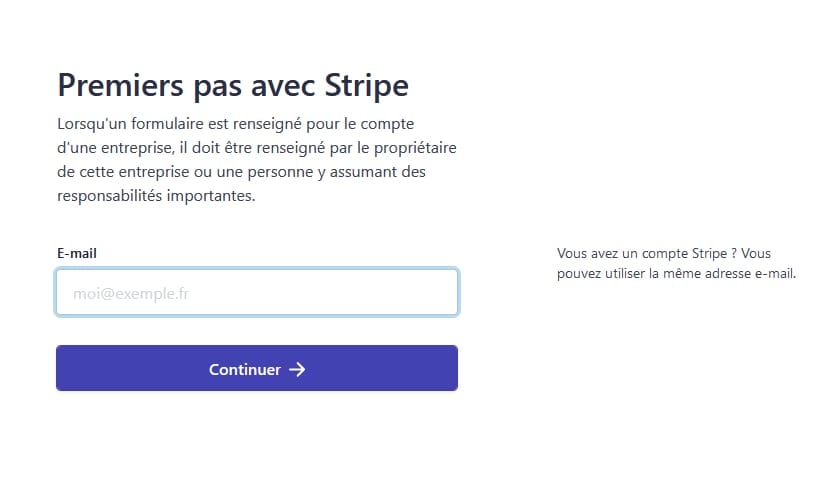Click the "pouvez utiliser la même adresse" line
838x488 pixels.
676,274
